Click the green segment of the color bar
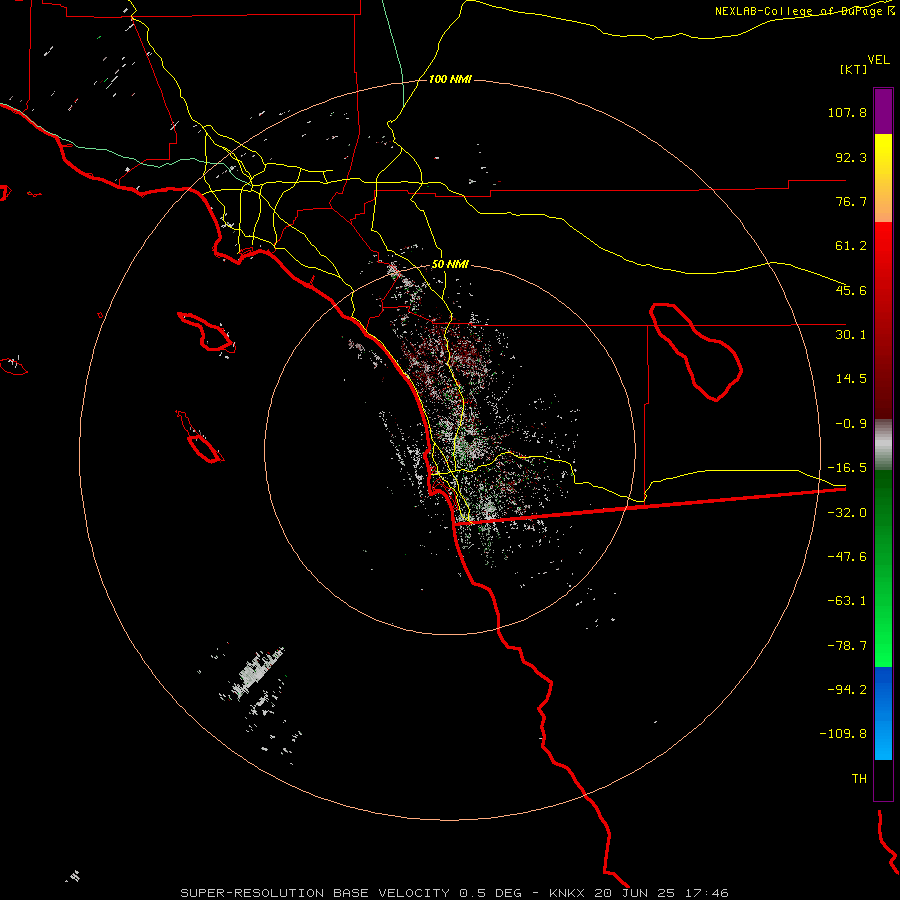This screenshot has height=900, width=900. pyautogui.click(x=883, y=568)
